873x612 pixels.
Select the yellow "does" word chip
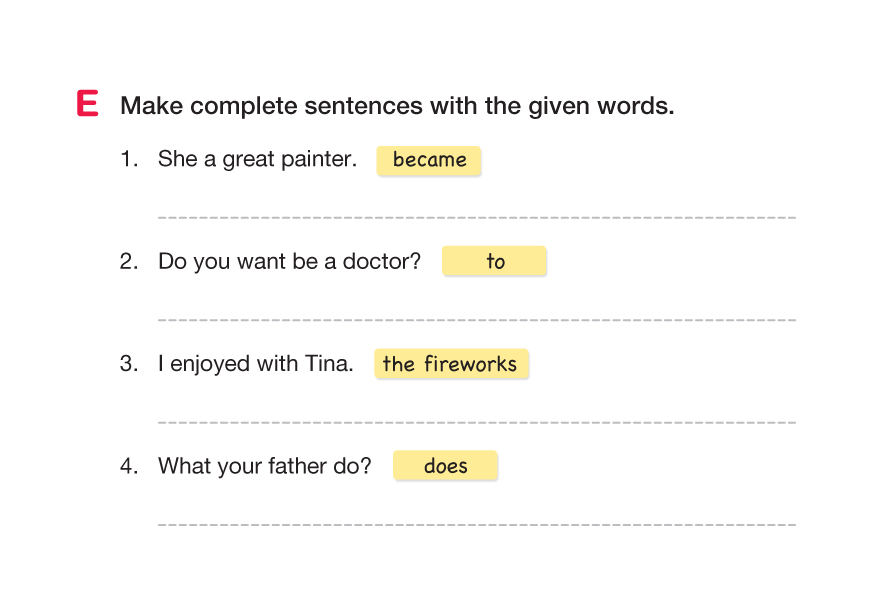coord(445,466)
